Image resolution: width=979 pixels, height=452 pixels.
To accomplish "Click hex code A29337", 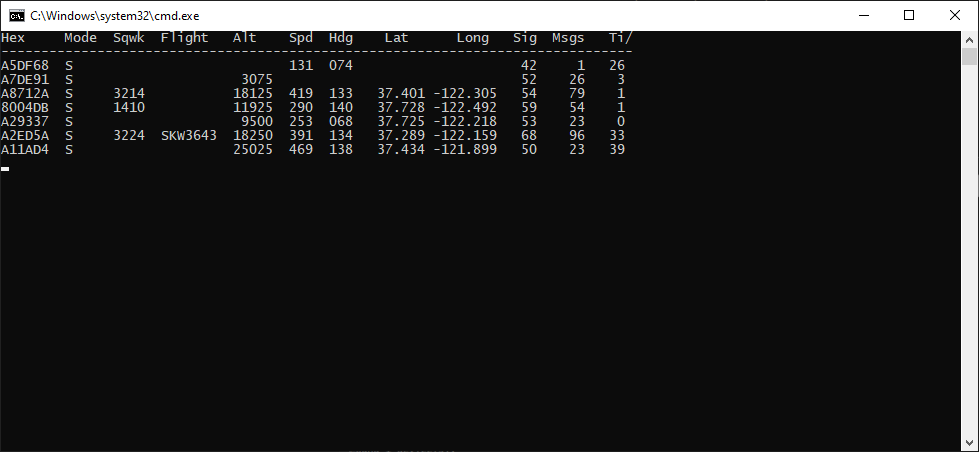I will click(x=25, y=121).
